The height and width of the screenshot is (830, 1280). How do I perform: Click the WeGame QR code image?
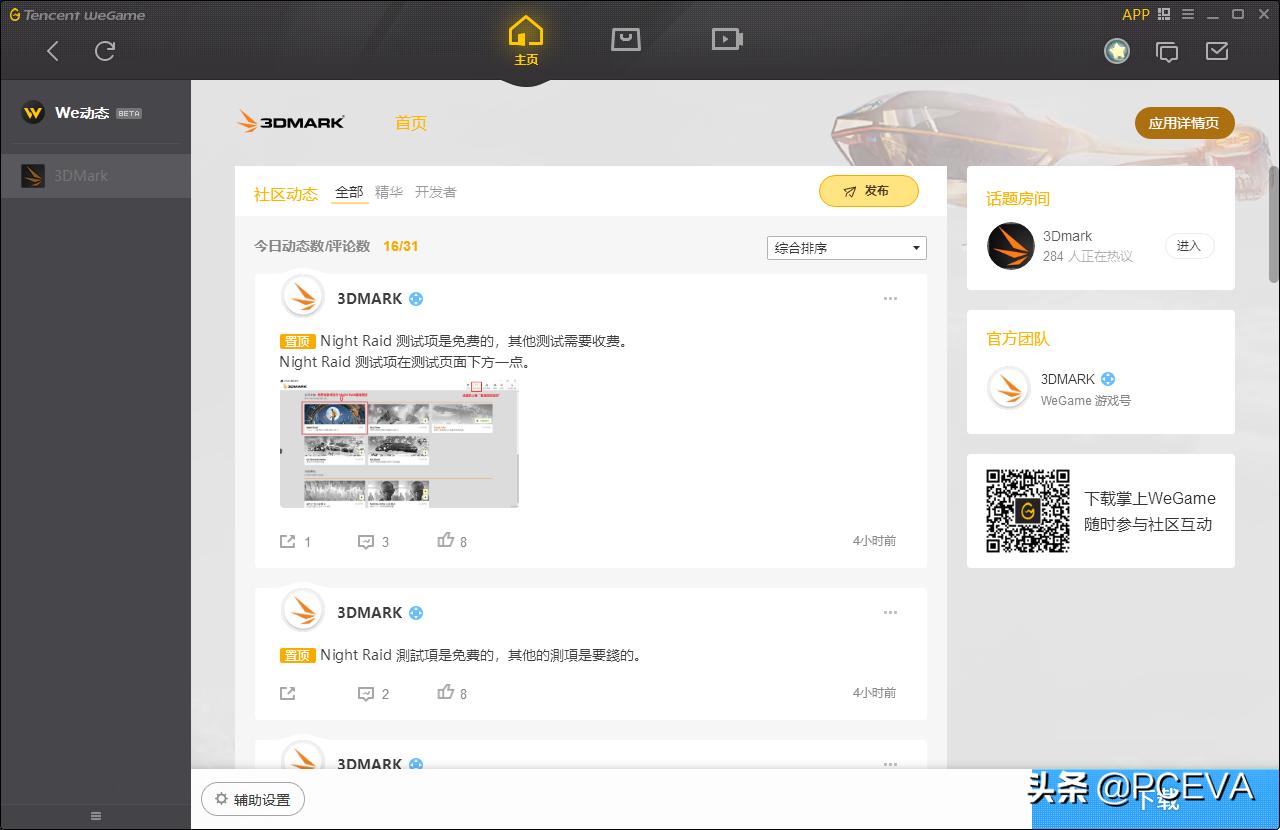[x=1027, y=511]
